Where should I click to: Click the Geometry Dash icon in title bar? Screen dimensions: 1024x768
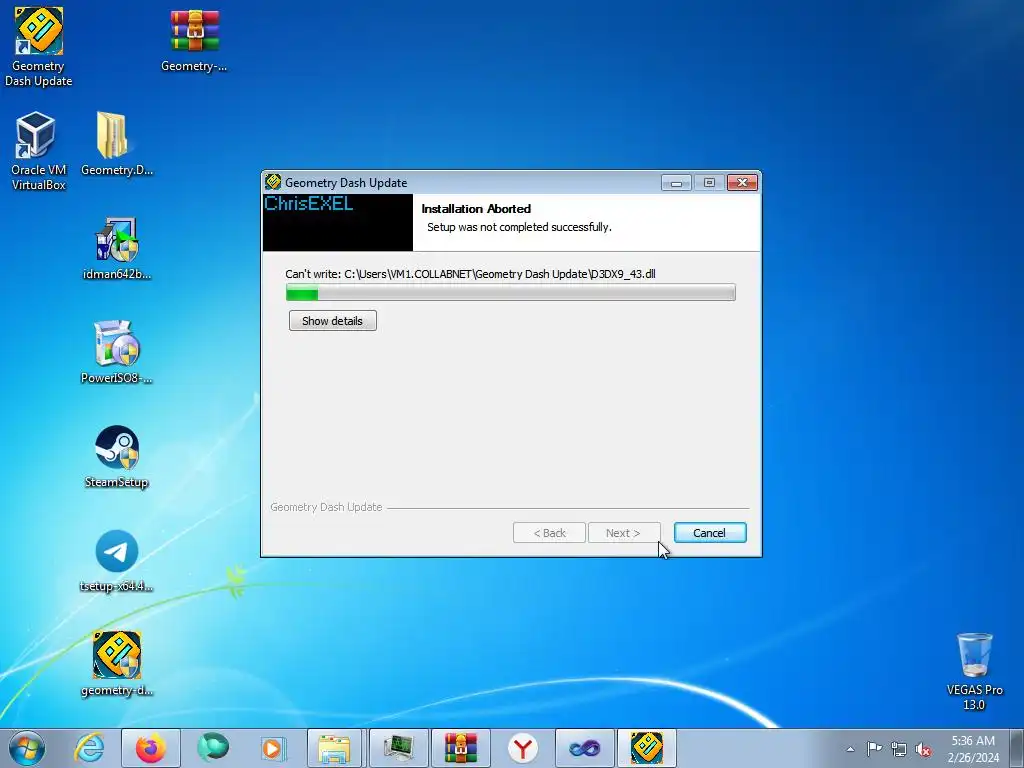point(273,182)
